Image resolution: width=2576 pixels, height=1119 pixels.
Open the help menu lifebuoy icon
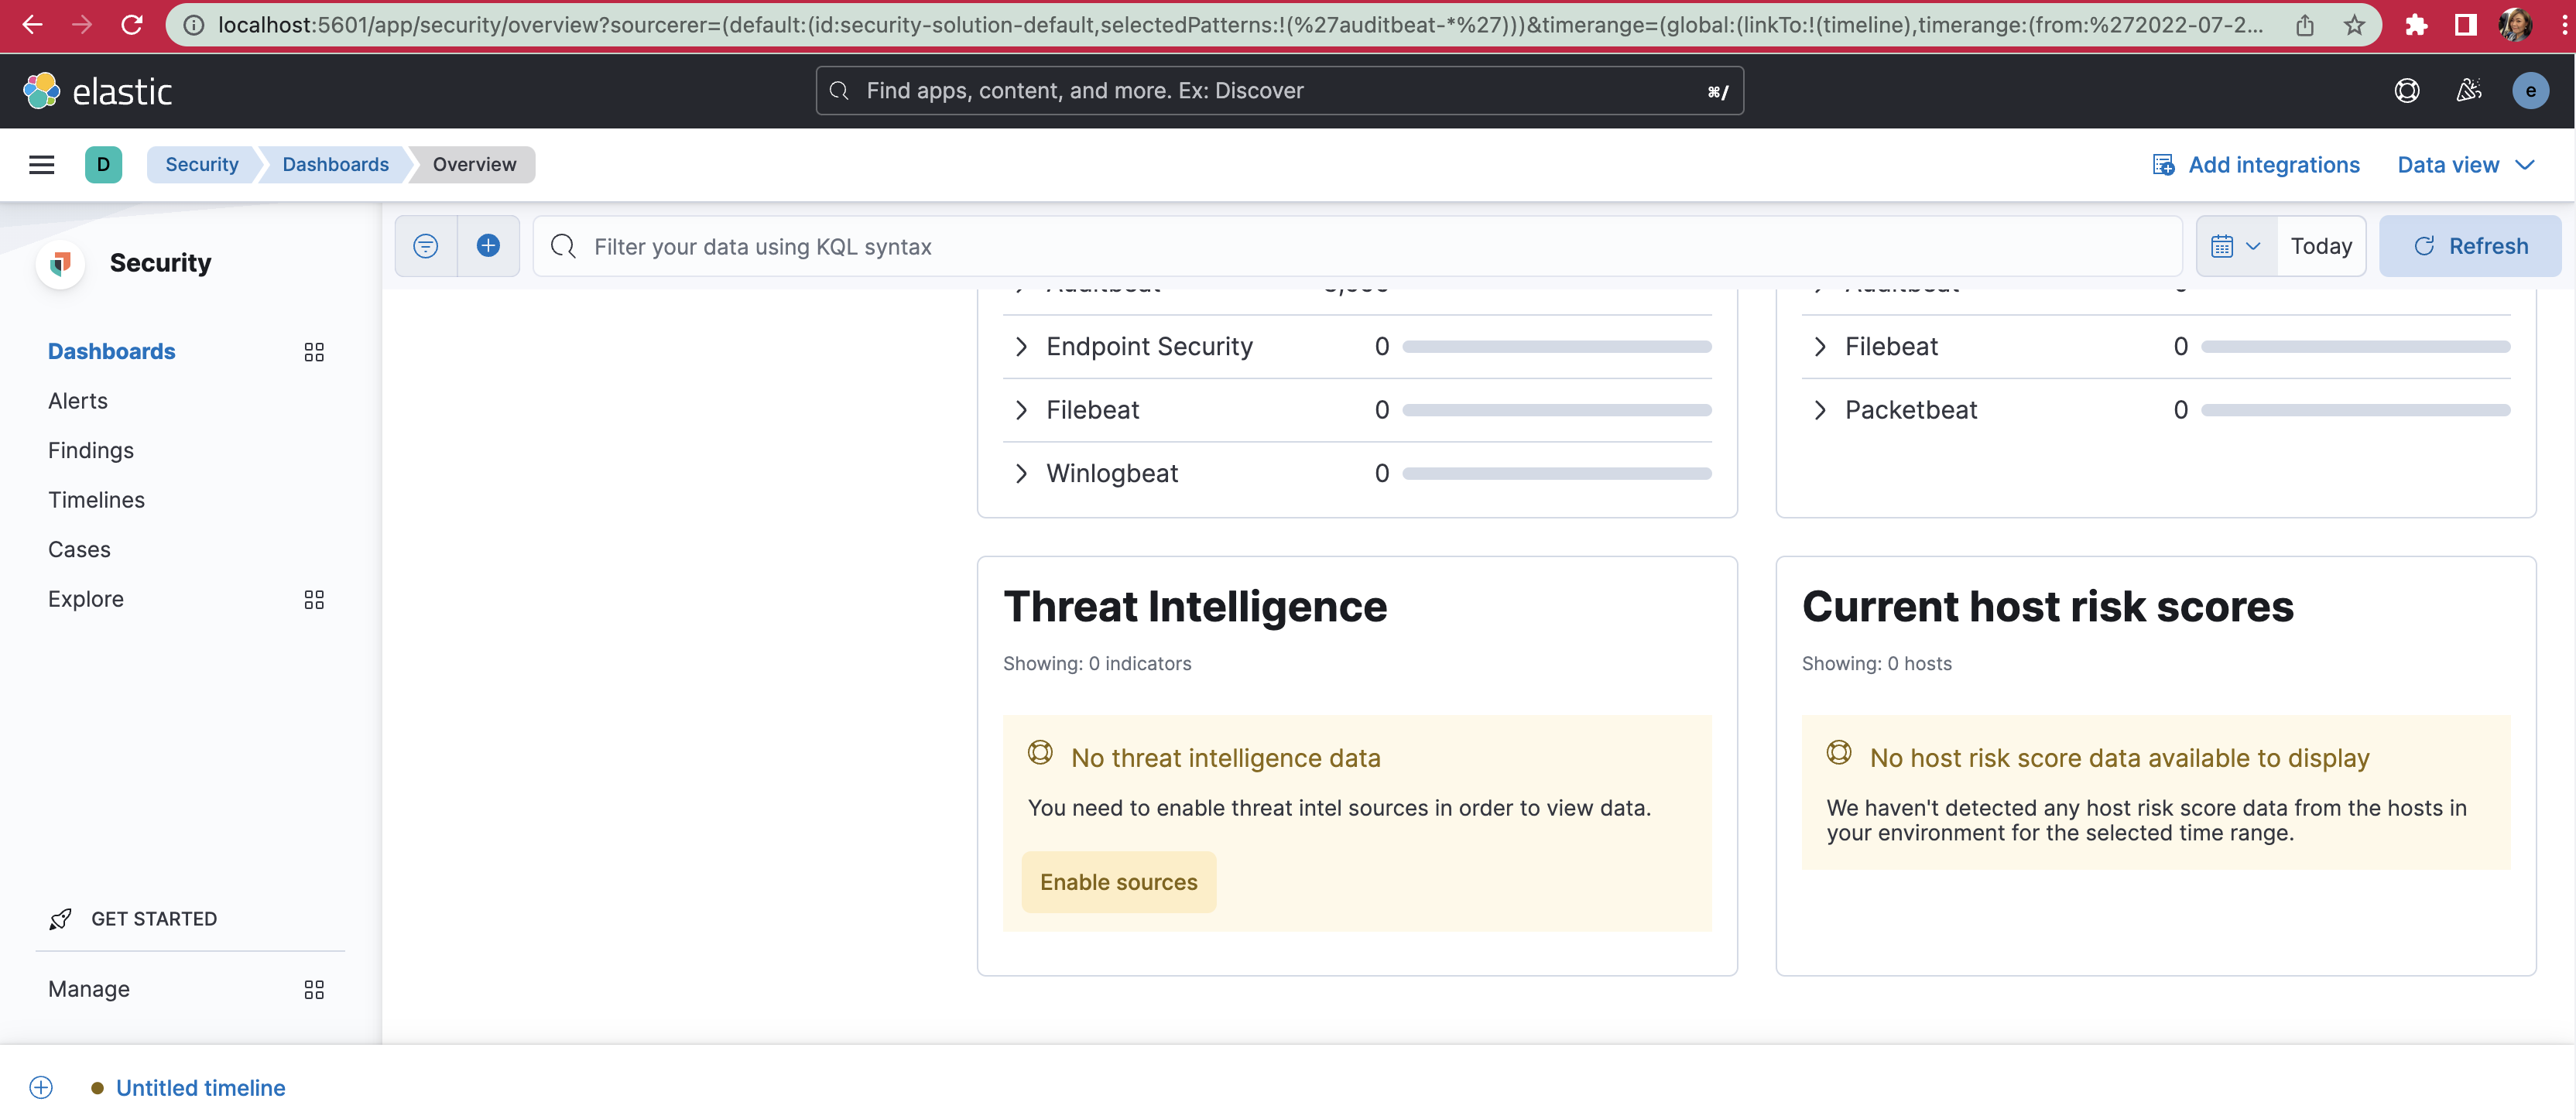[x=2406, y=91]
